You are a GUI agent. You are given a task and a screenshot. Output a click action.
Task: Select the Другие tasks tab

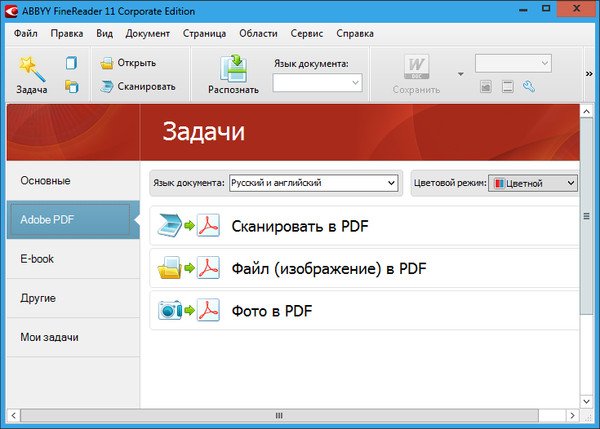pos(73,298)
